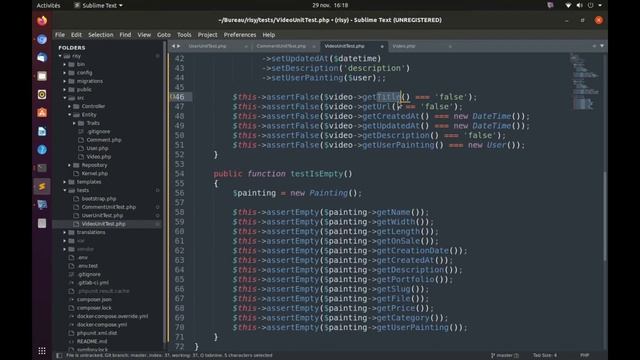Open Ubuntu Software from the dock
Image resolution: width=640 pixels, height=360 pixels.
coord(42,113)
